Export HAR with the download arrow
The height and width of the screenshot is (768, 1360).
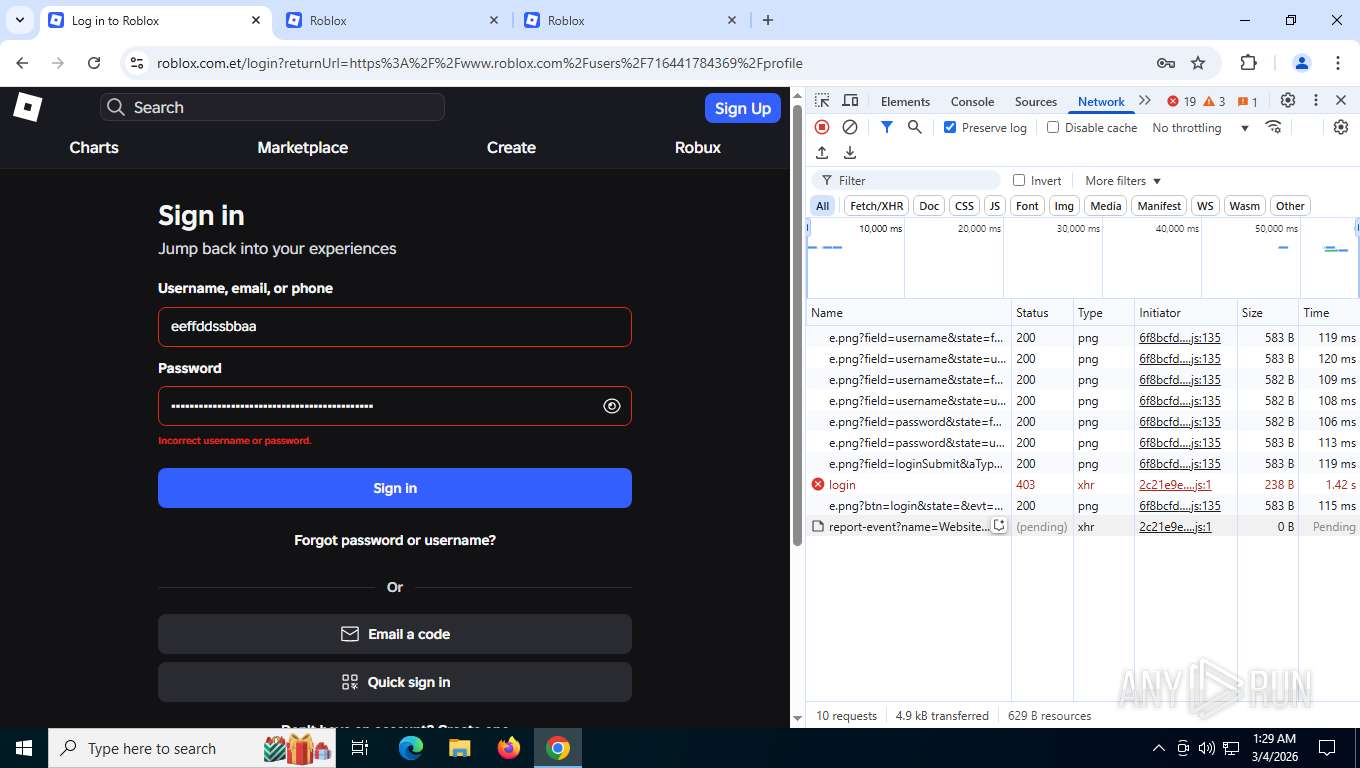click(x=850, y=153)
